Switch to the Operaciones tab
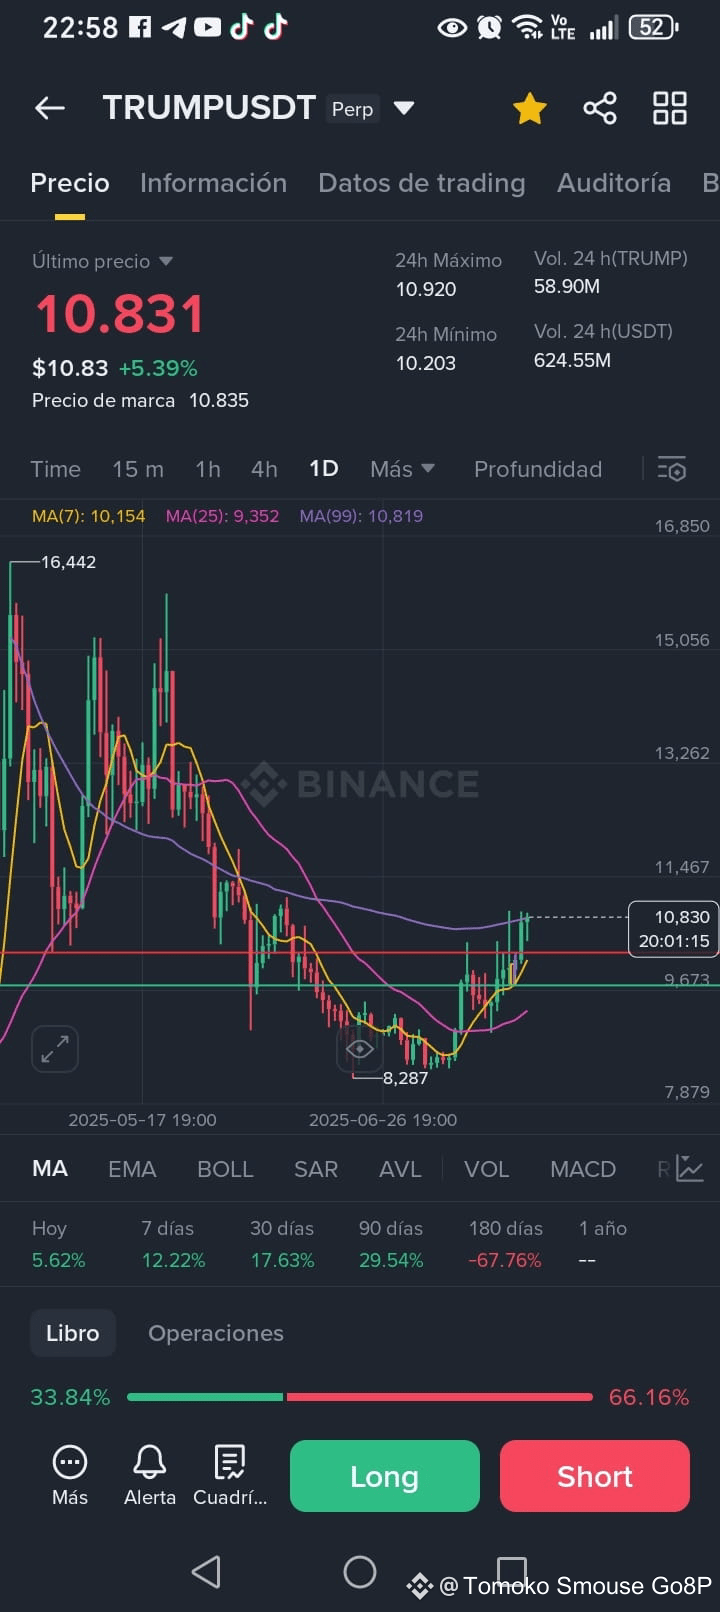The height and width of the screenshot is (1612, 720). pyautogui.click(x=216, y=1333)
